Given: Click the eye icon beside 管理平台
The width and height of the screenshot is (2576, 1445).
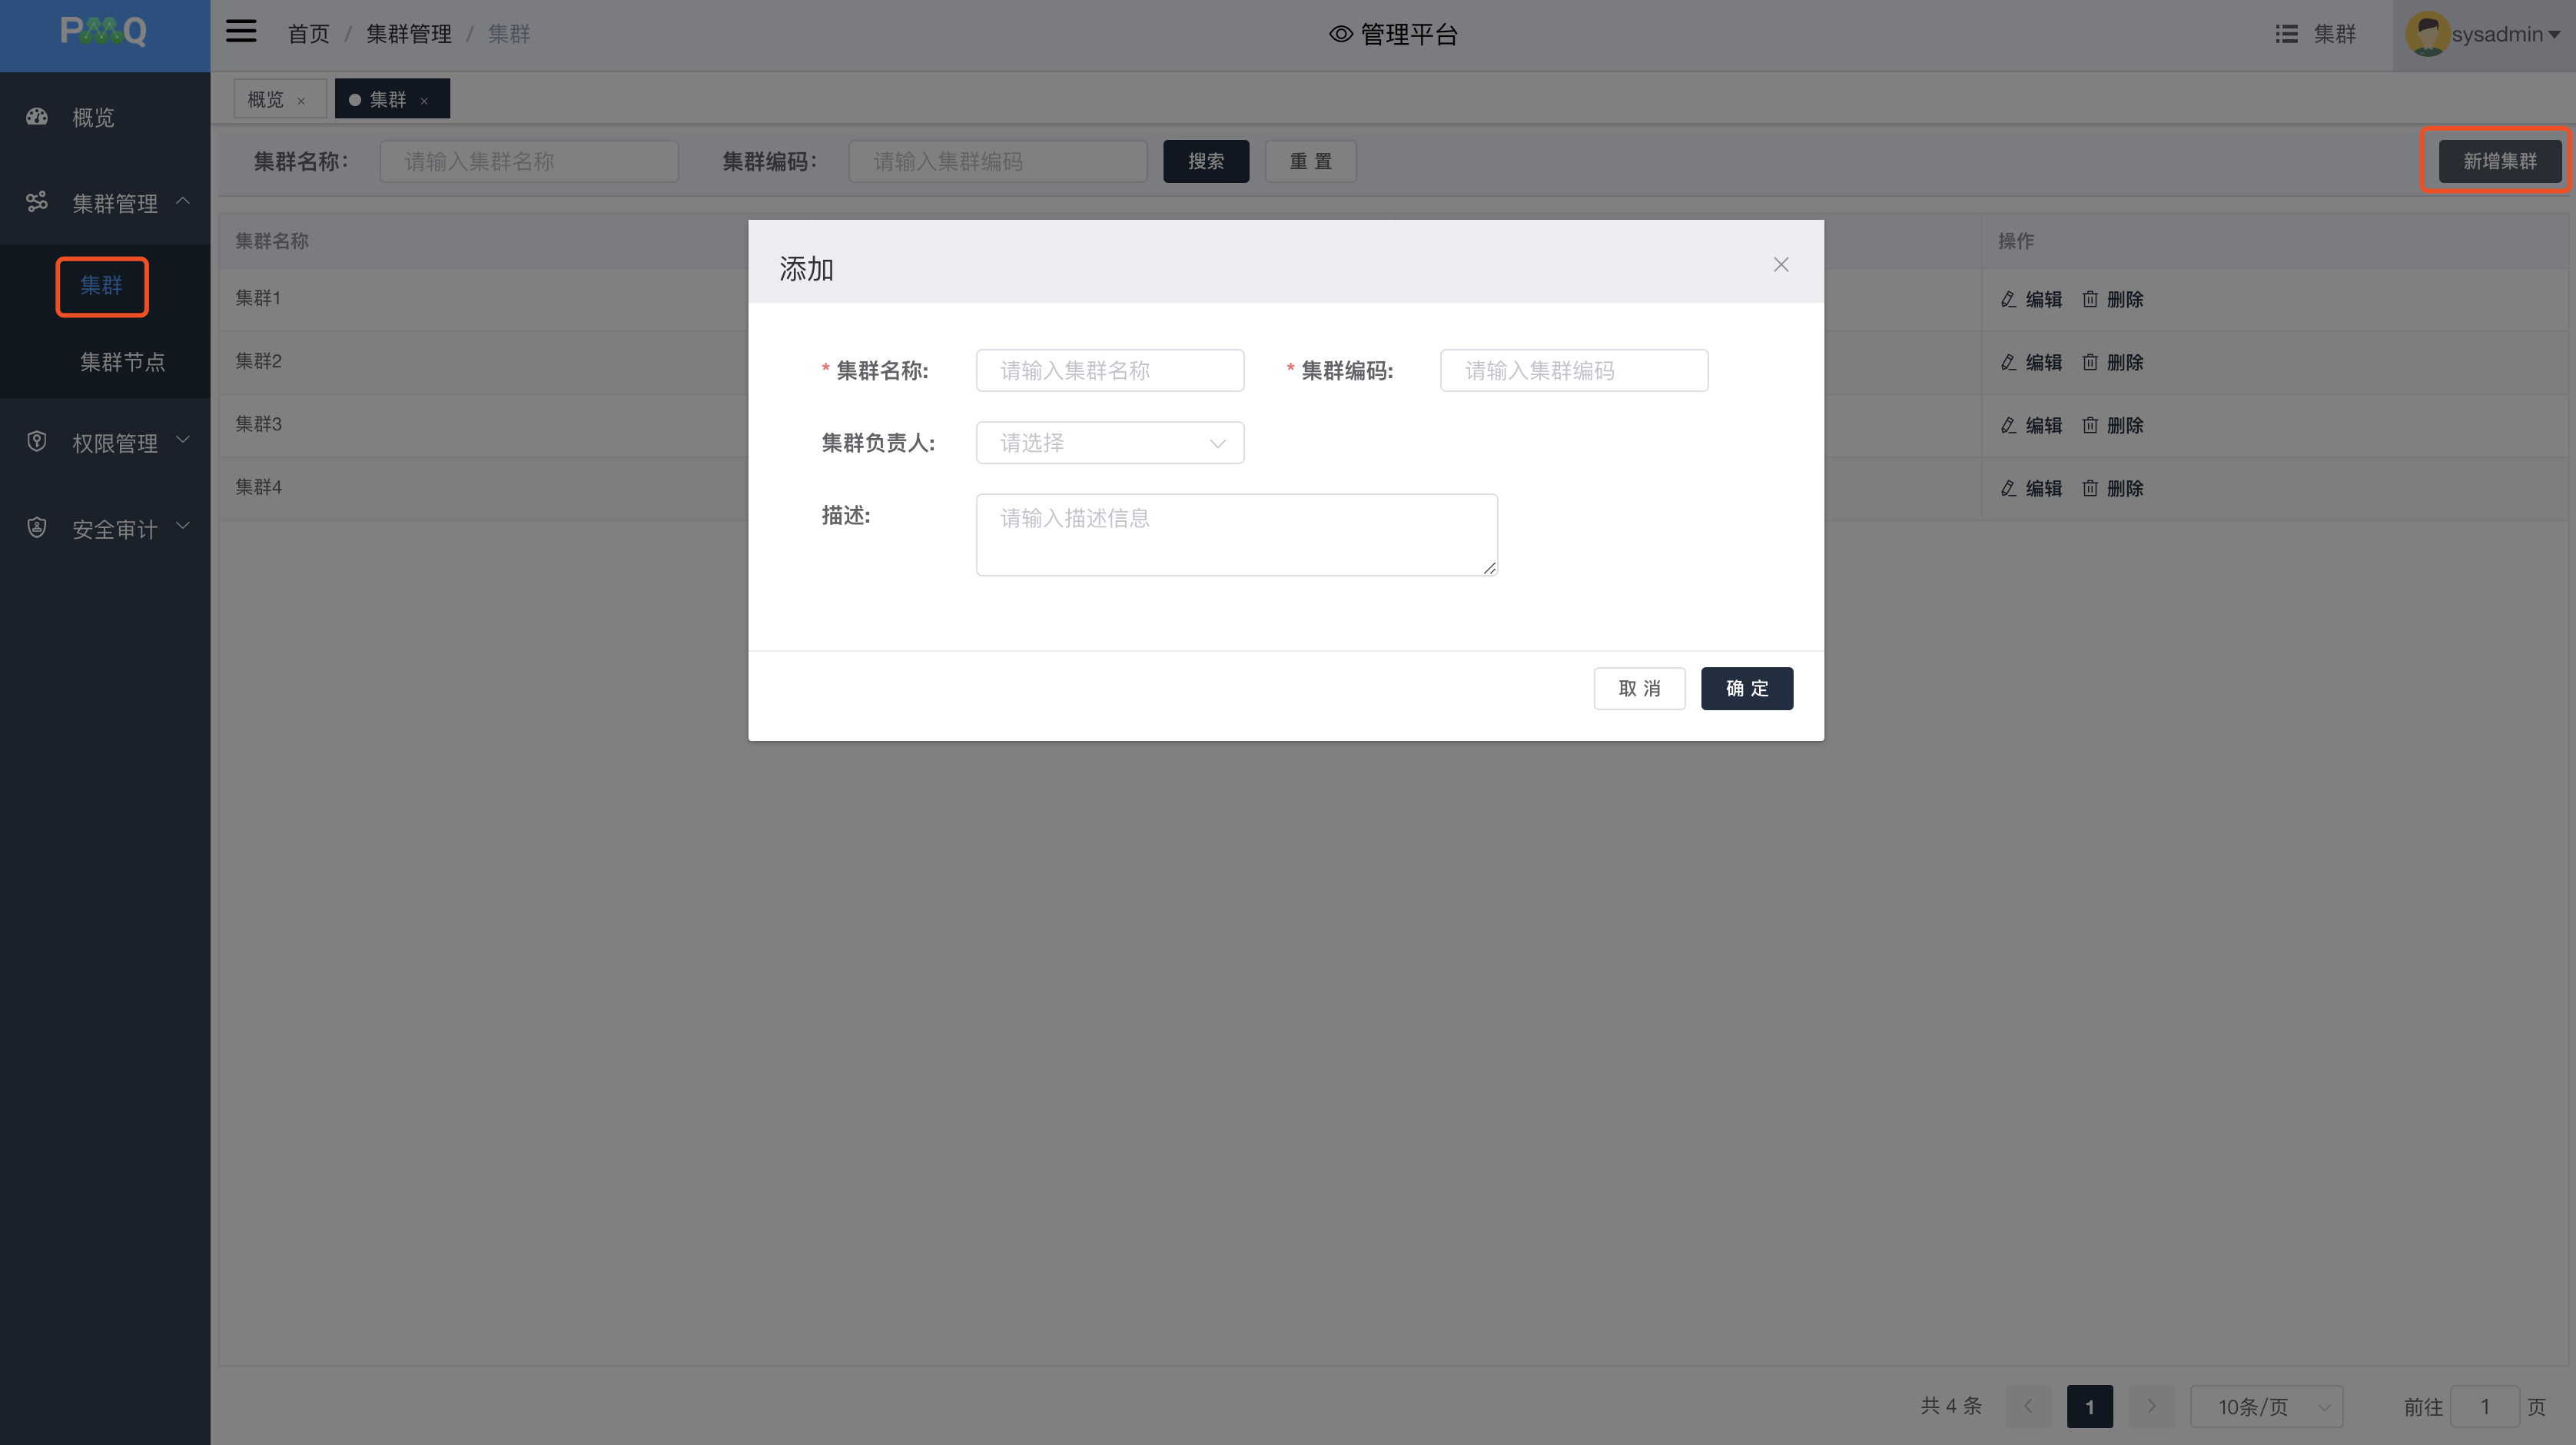Looking at the screenshot, I should tap(1340, 34).
